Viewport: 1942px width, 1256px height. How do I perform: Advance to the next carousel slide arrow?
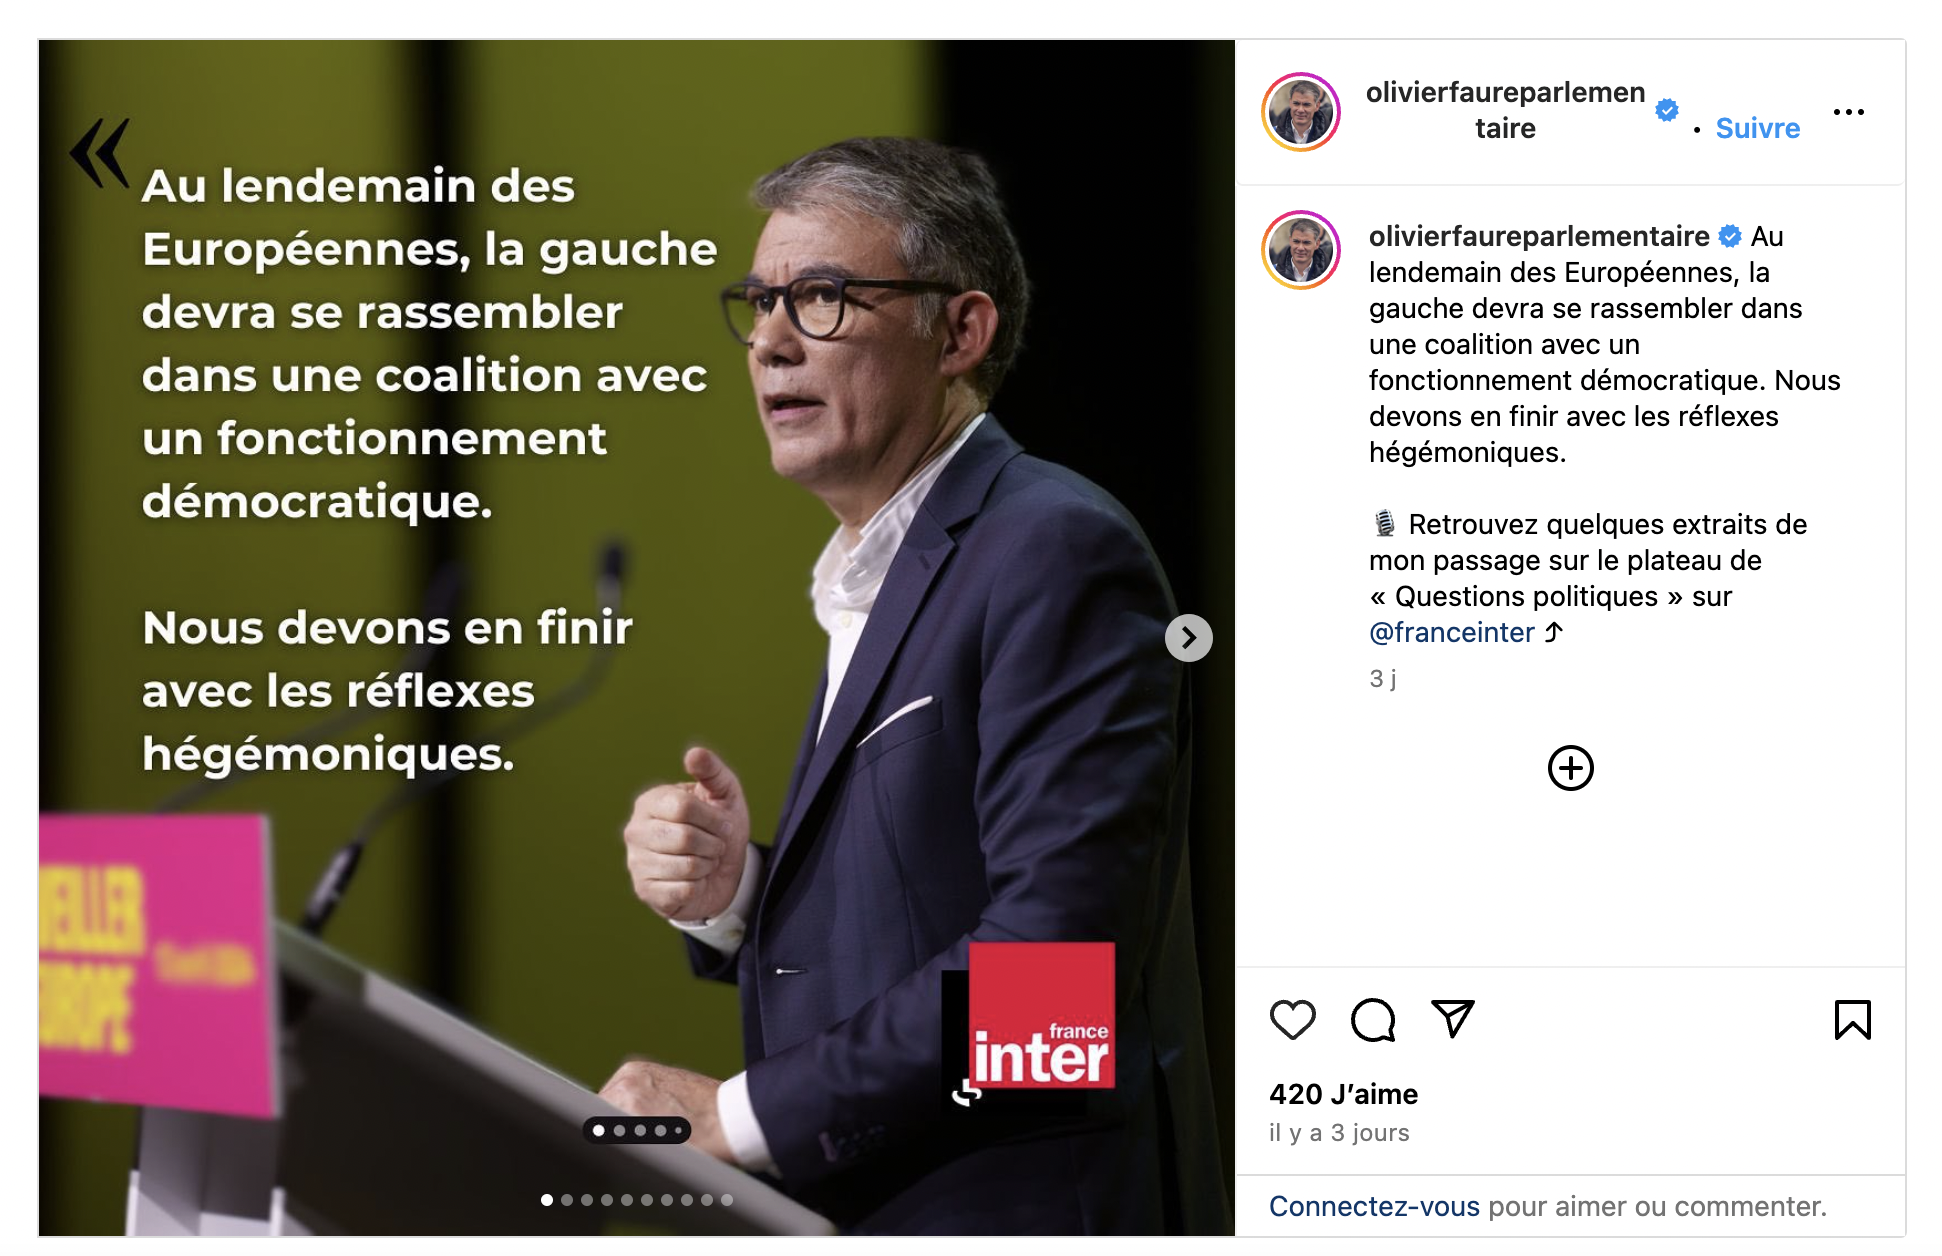pos(1188,638)
